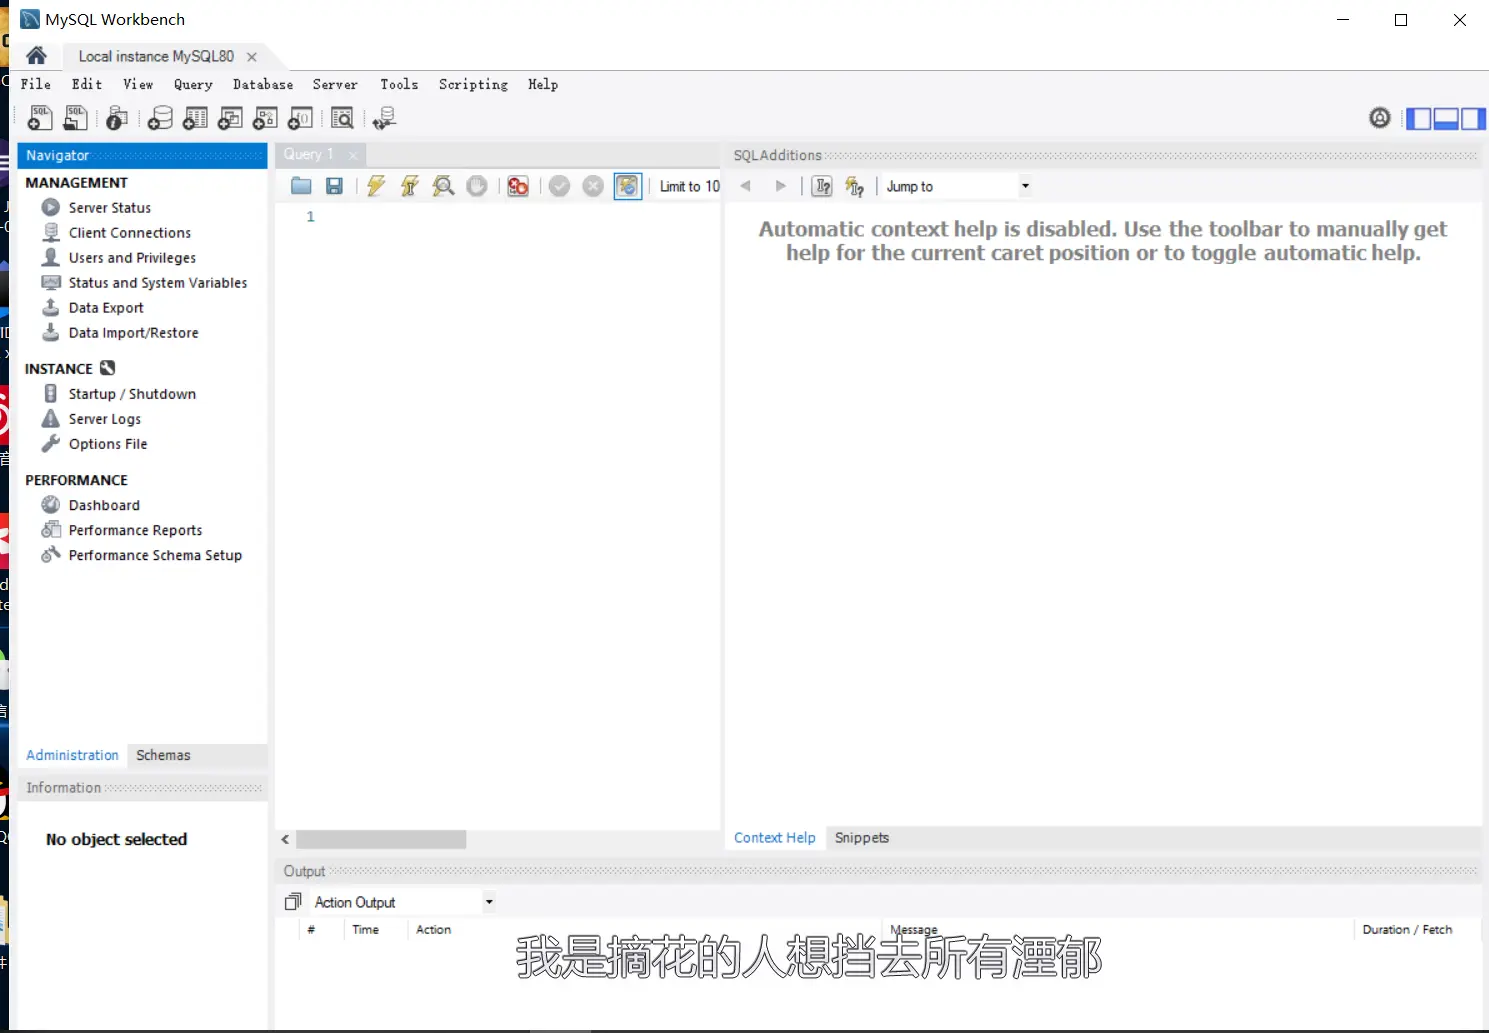Click the query editor horizontal scrollbar
Screen dimensions: 1489x1033
tap(381, 839)
